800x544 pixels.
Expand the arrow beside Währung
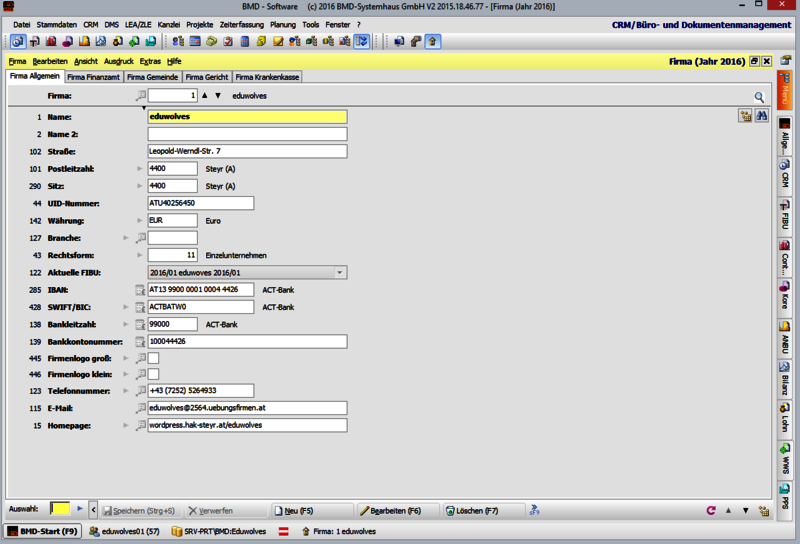point(139,220)
